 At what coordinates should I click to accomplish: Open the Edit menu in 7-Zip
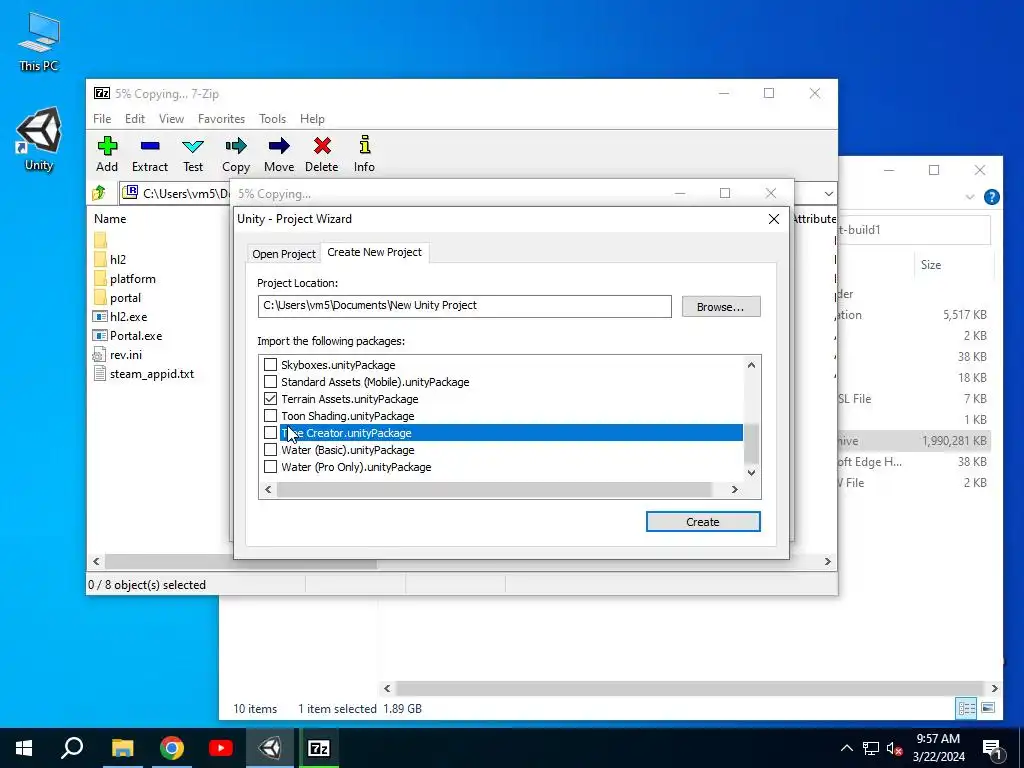click(135, 119)
